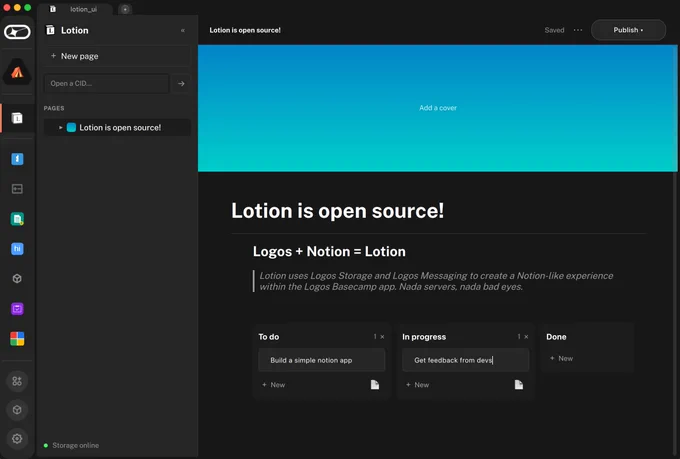Submit the CID with the arrow button
Image resolution: width=680 pixels, height=459 pixels.
[x=181, y=83]
